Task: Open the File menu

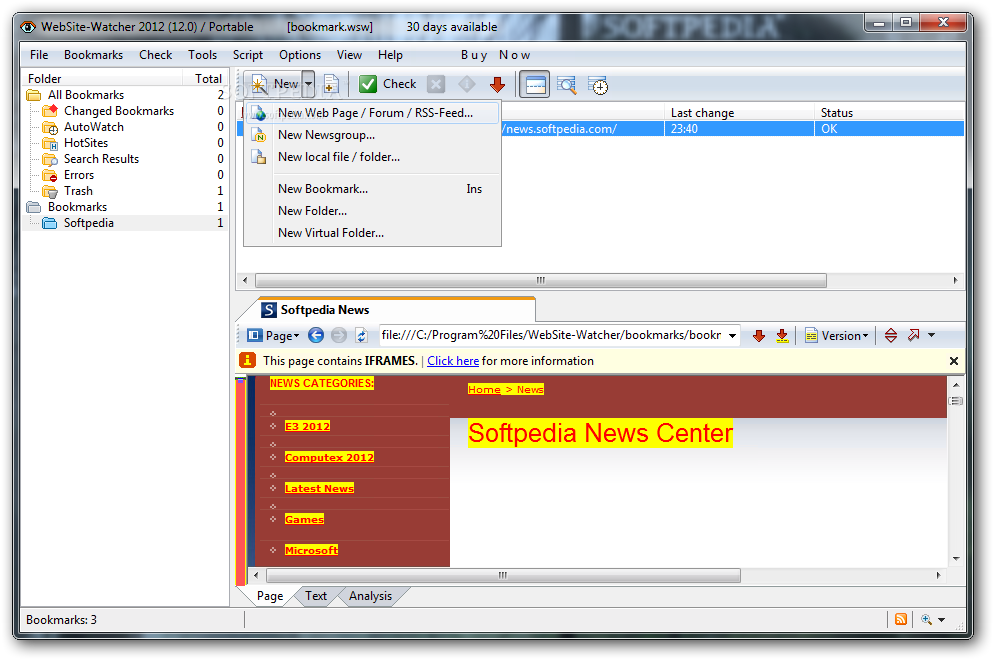Action: pos(39,55)
